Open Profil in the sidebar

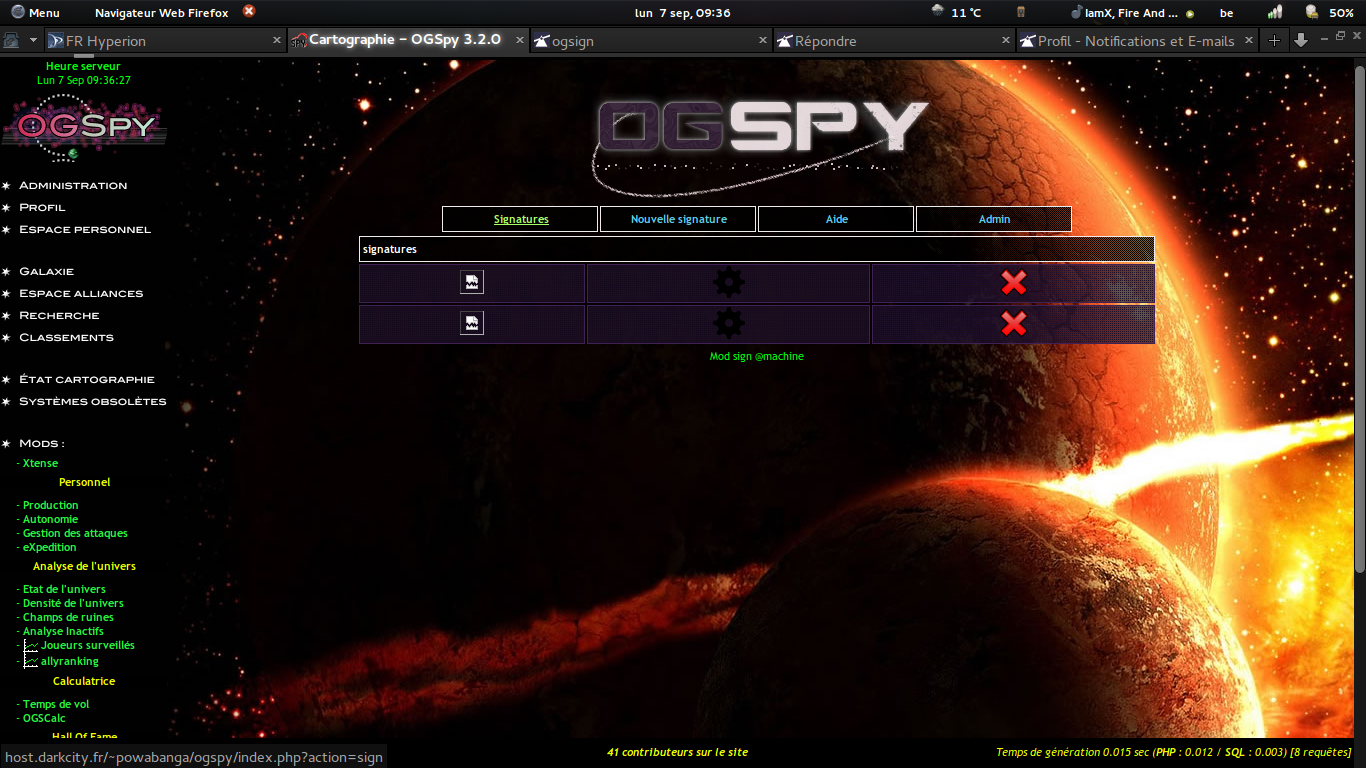coord(42,207)
